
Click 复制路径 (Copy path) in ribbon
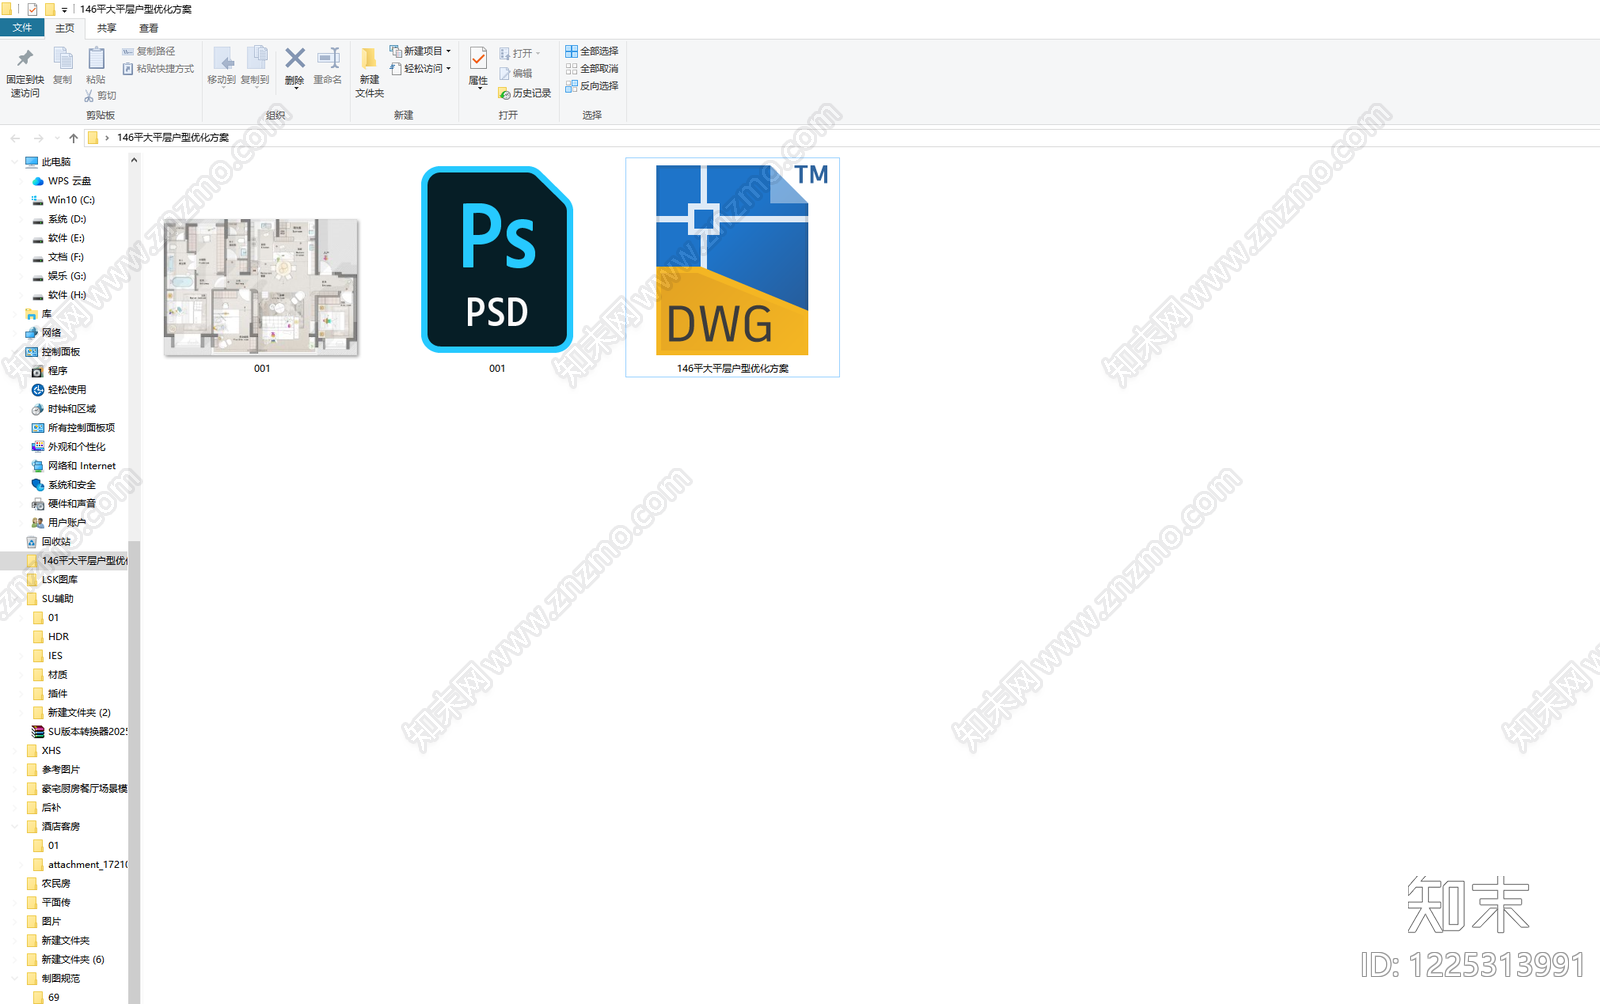tap(149, 51)
